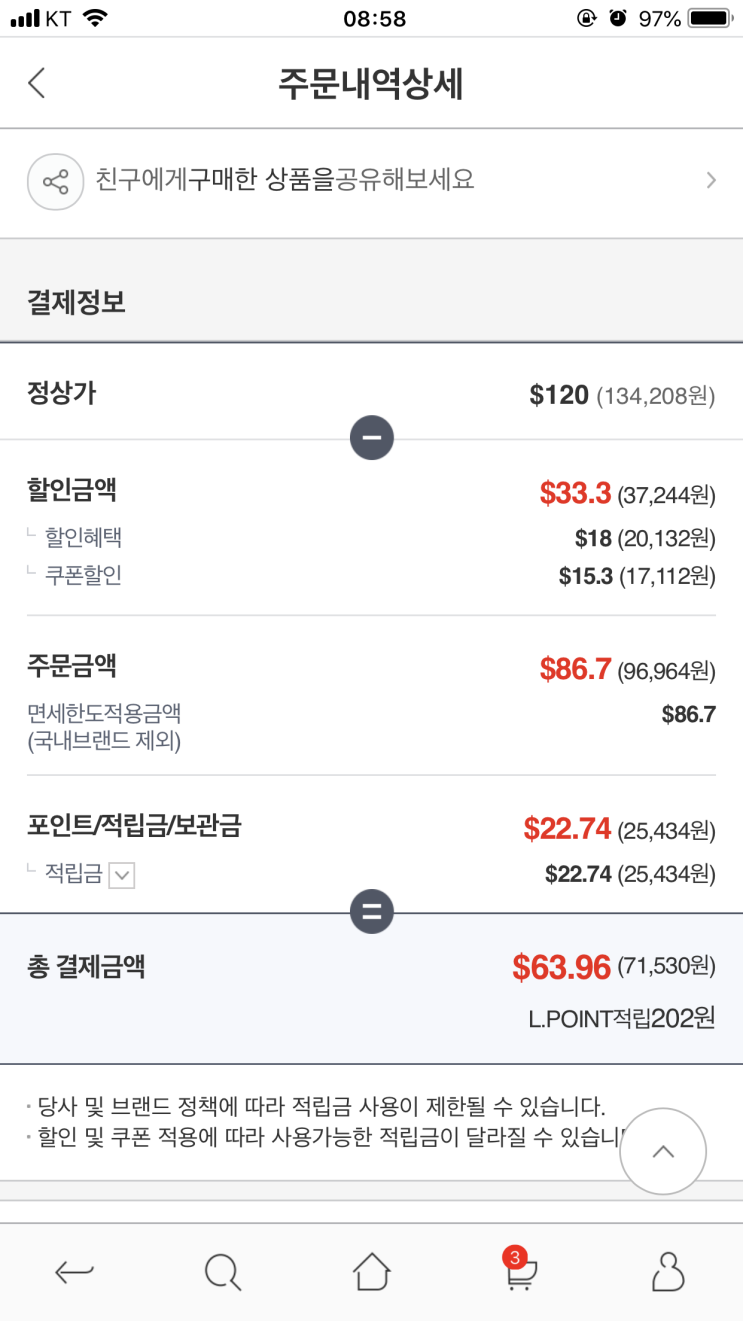The image size is (743, 1321).
Task: Open my account profile icon
Action: (667, 1272)
